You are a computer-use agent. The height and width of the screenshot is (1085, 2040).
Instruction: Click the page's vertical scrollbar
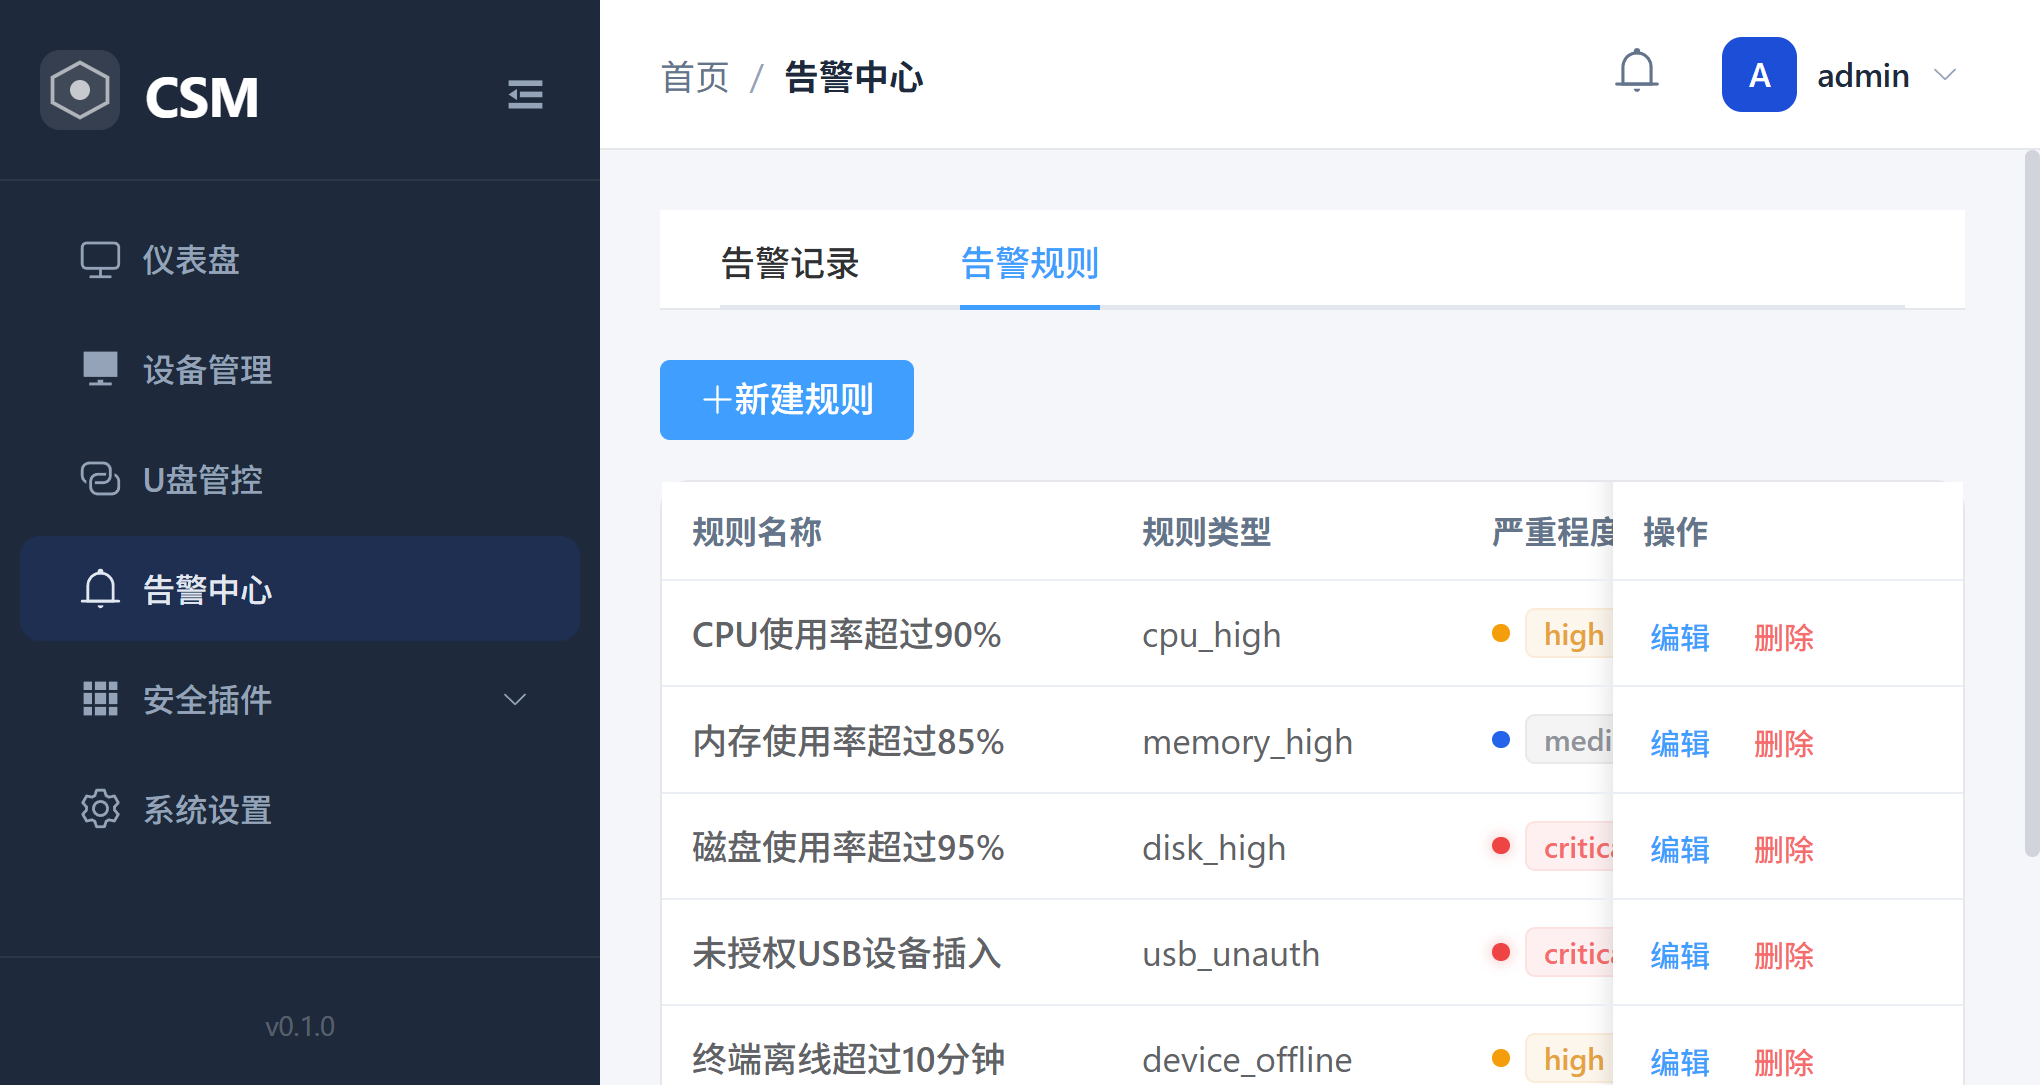[x=2031, y=500]
